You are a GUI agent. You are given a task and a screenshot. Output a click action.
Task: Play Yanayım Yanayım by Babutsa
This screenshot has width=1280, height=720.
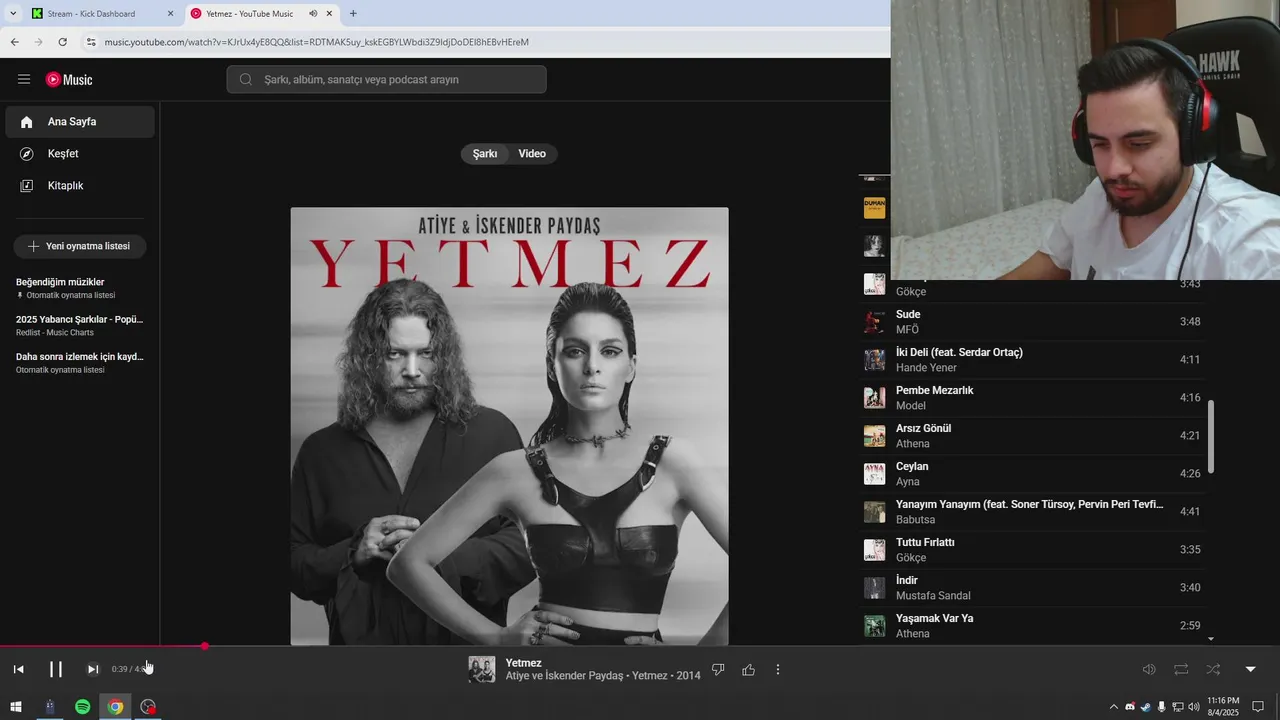click(x=1032, y=512)
